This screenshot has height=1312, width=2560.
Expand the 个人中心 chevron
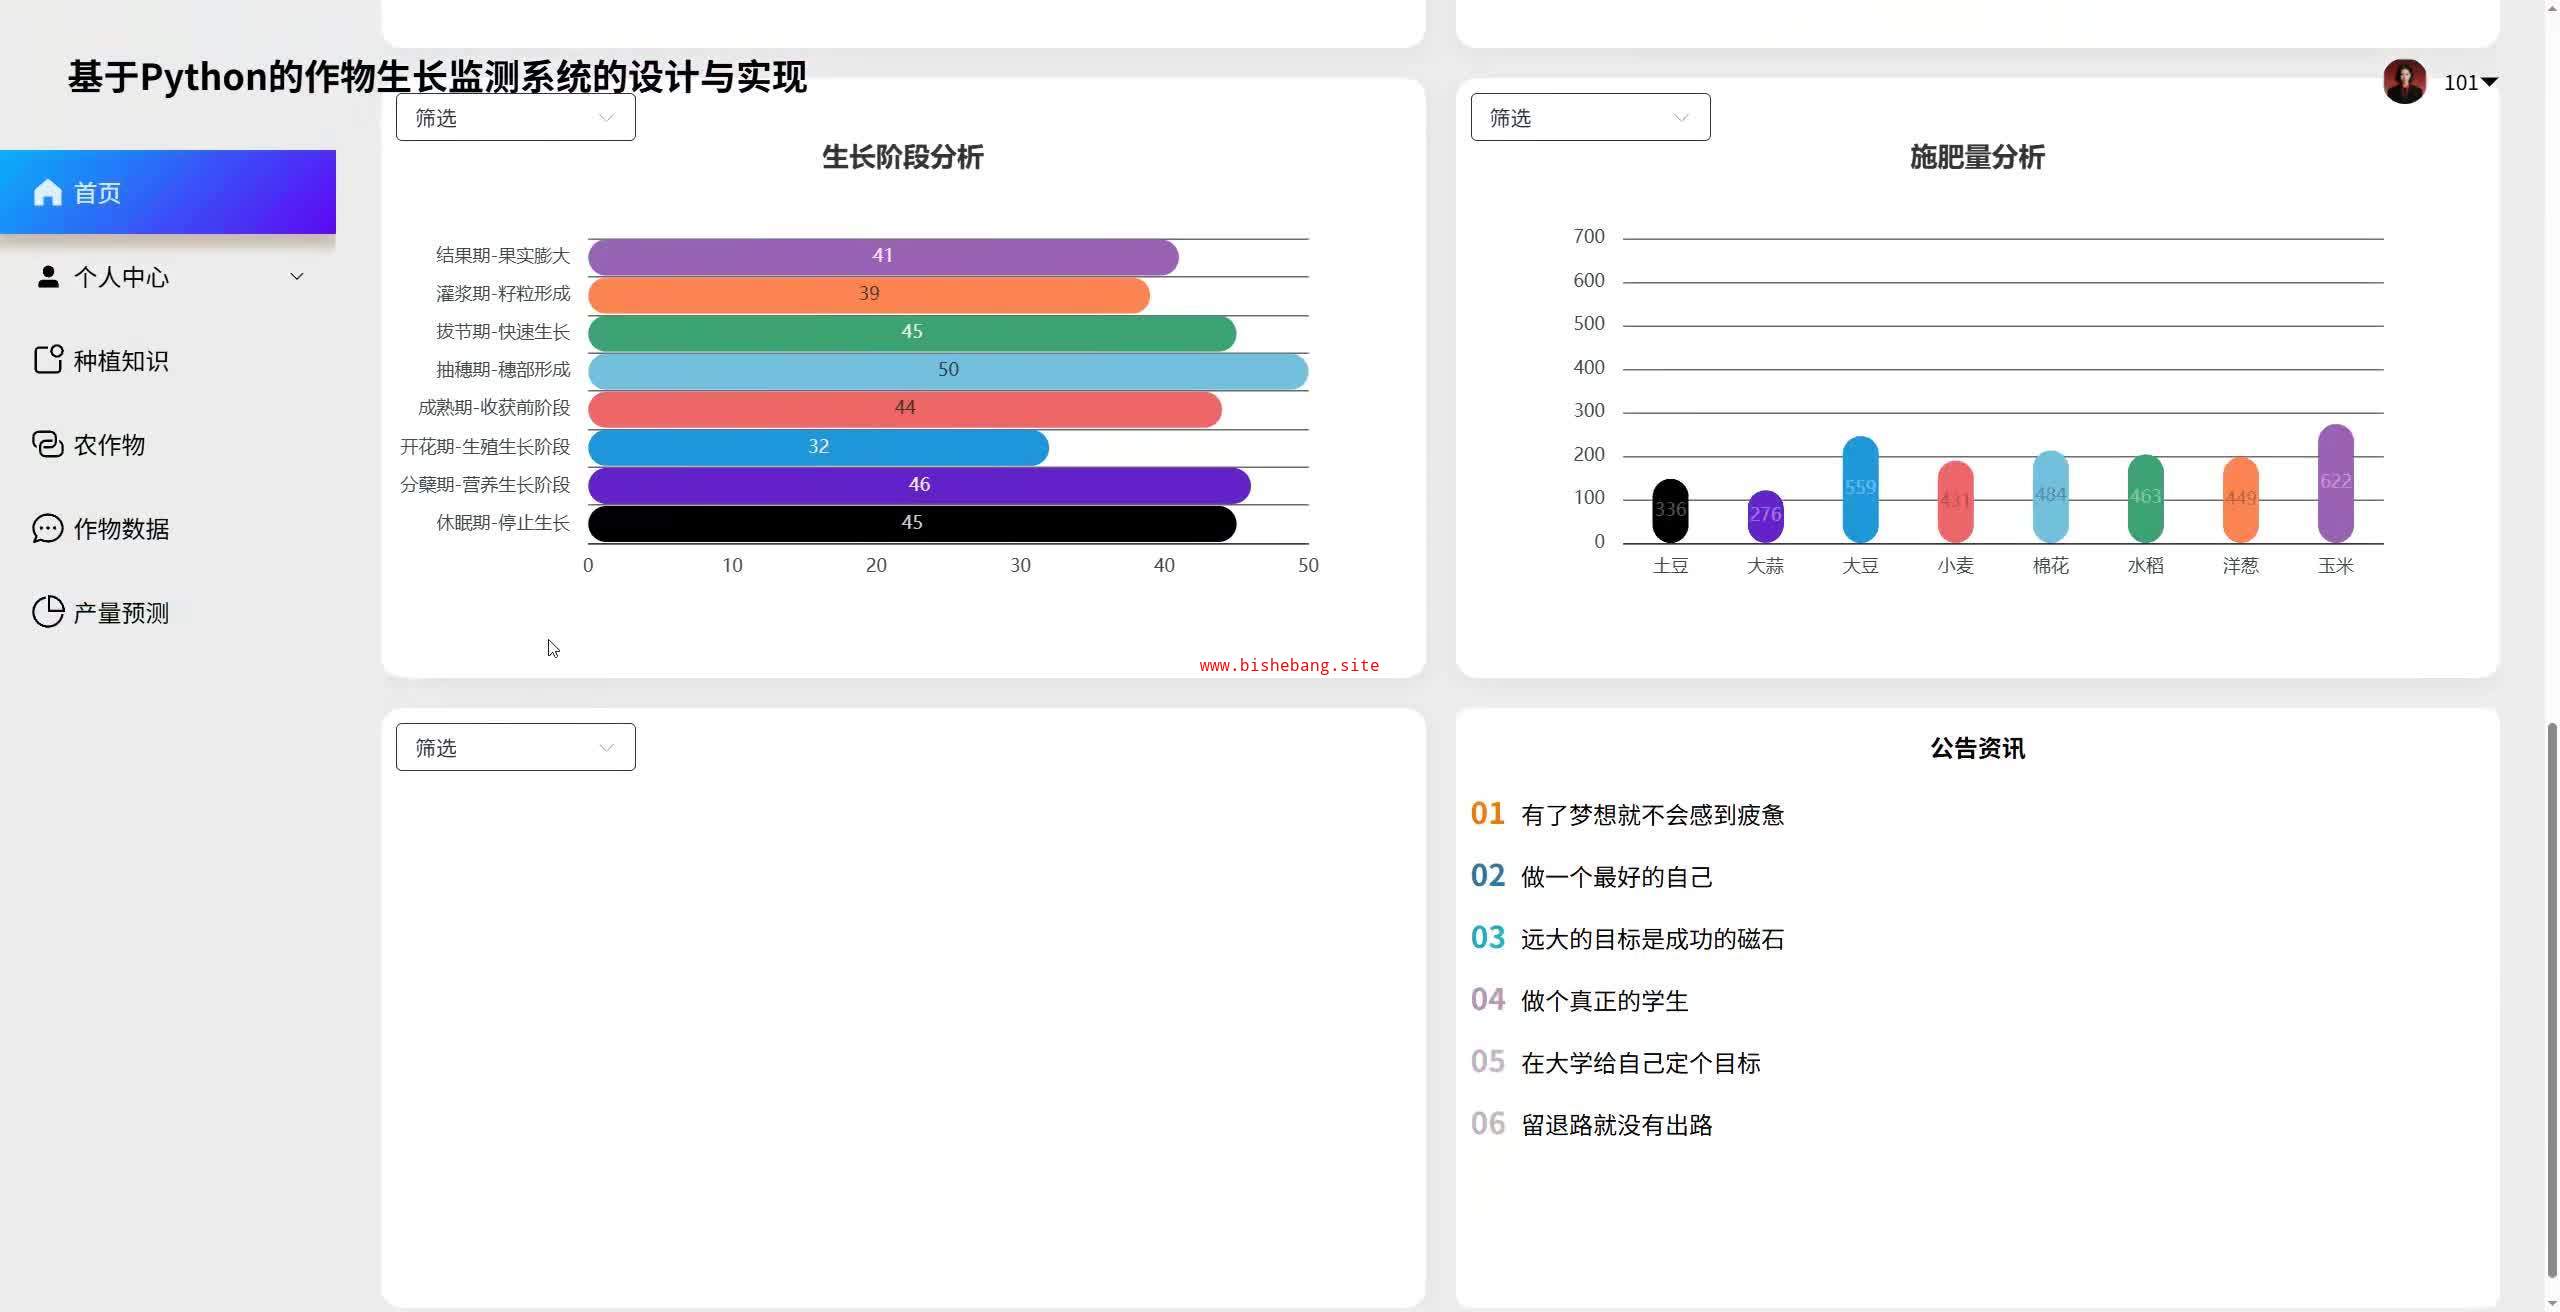point(297,276)
